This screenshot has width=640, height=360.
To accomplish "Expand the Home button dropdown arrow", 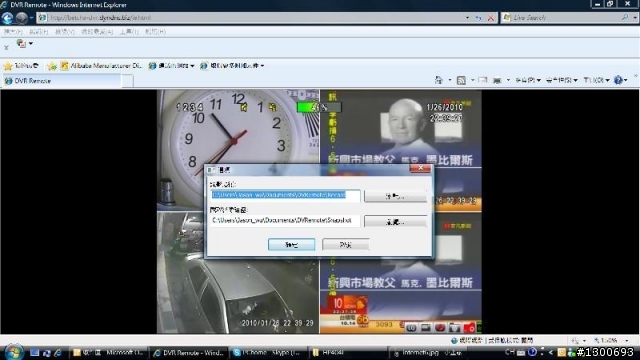I will [450, 80].
